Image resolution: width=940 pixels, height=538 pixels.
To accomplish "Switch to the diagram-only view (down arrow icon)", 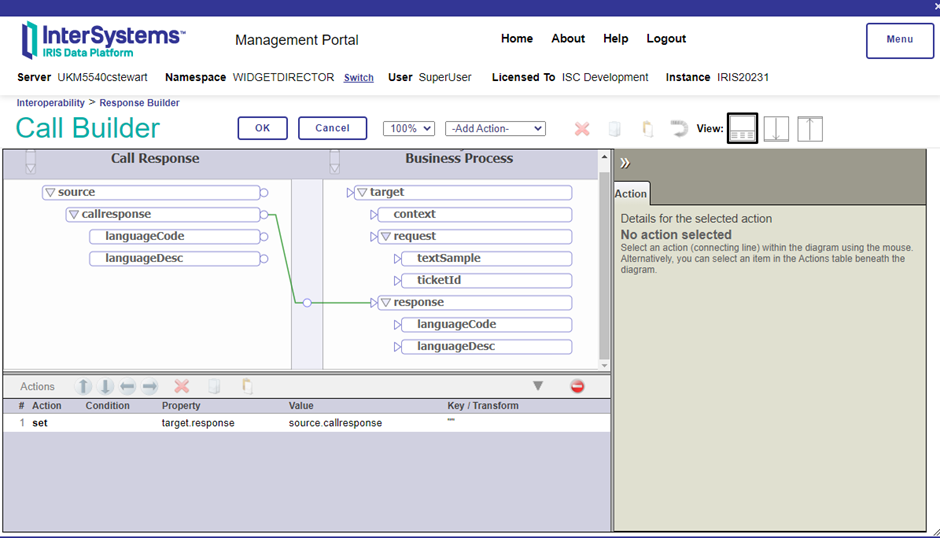I will [776, 128].
